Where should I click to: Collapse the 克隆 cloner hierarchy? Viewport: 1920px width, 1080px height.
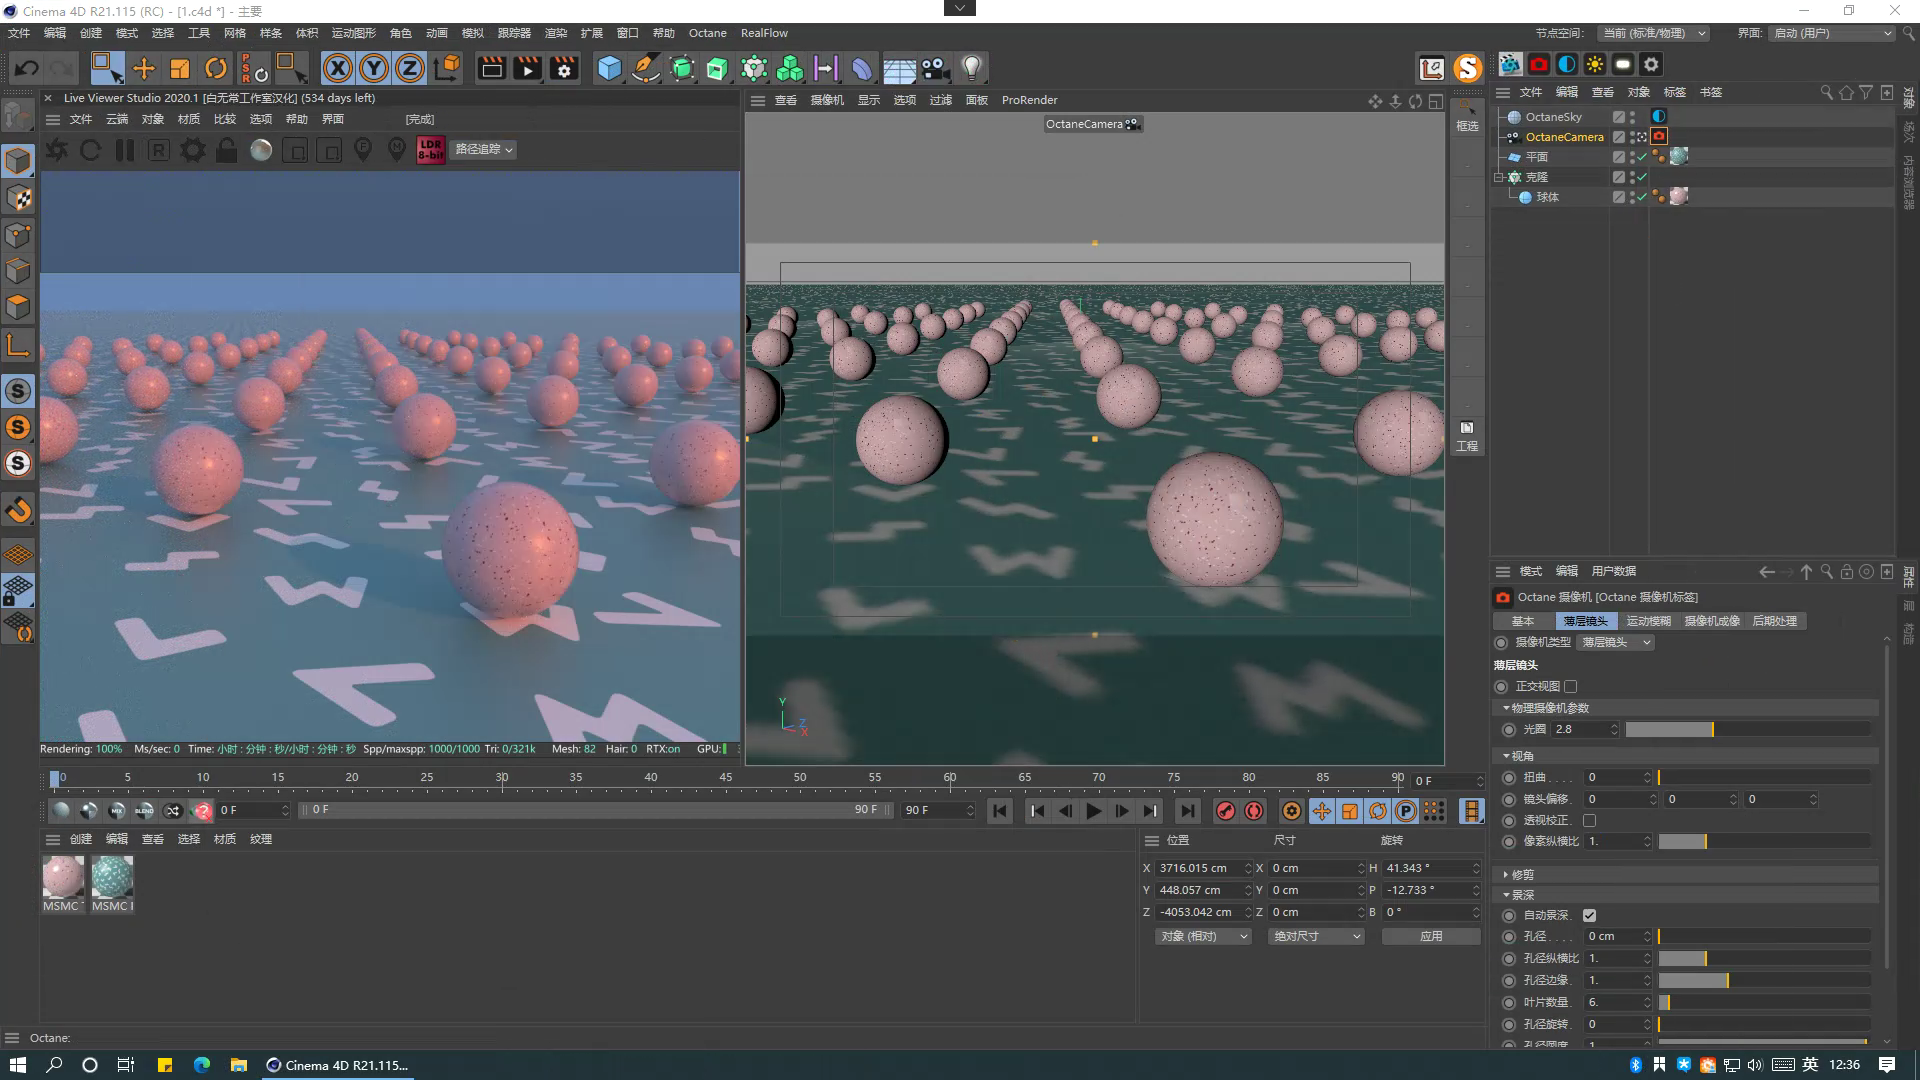[1499, 177]
